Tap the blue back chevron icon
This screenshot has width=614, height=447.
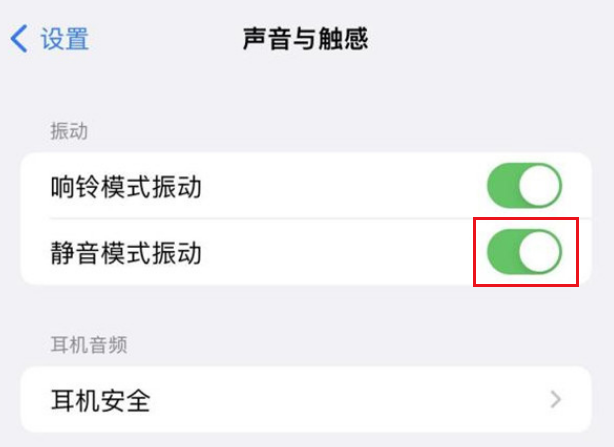pos(19,39)
